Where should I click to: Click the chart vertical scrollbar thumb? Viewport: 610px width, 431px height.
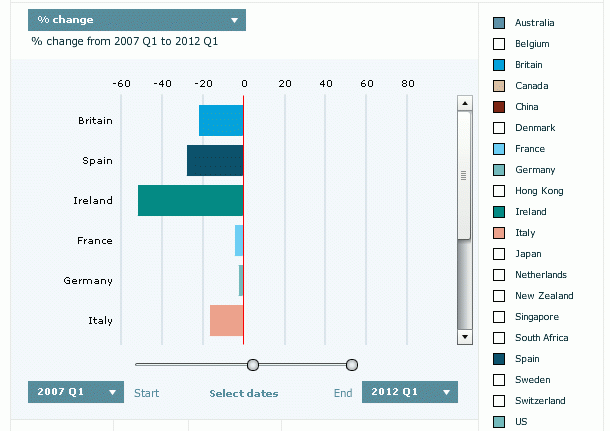[464, 175]
